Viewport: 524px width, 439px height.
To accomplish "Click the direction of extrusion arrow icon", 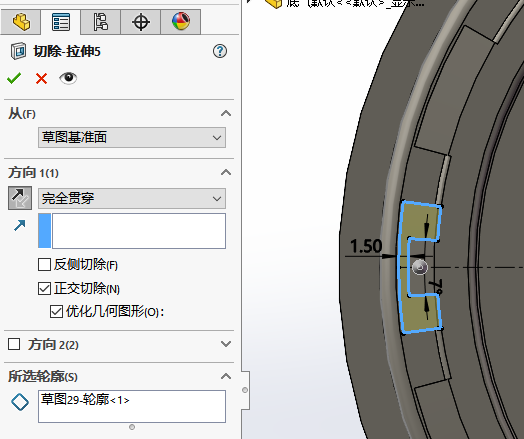I will pos(20,226).
